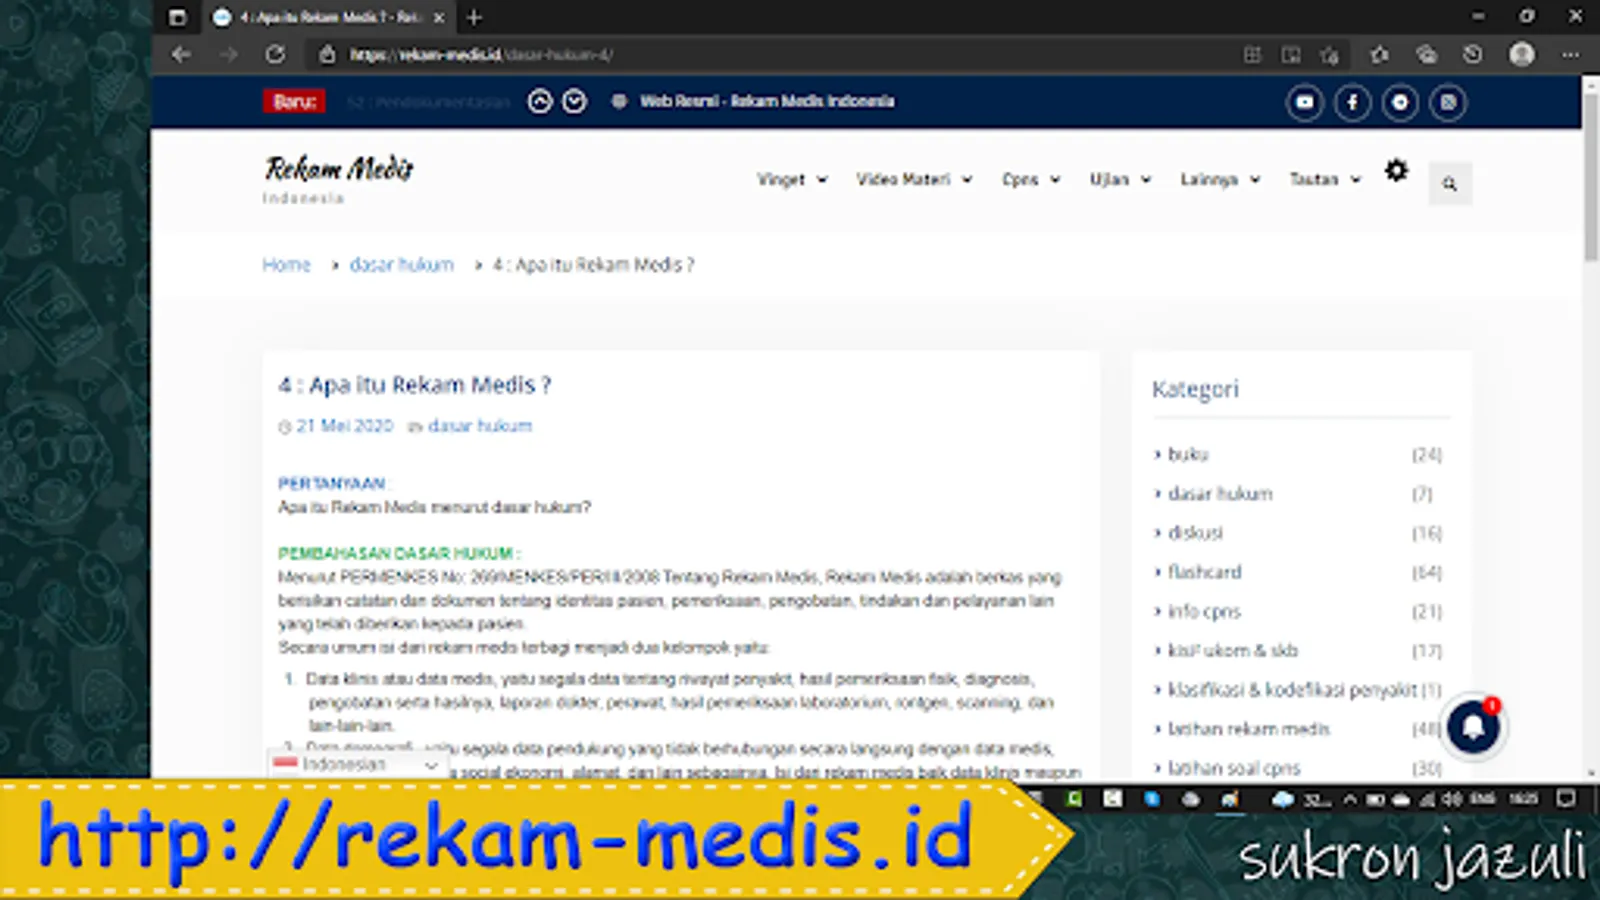Enter immersive reader view
This screenshot has height=900, width=1600.
[x=1291, y=55]
